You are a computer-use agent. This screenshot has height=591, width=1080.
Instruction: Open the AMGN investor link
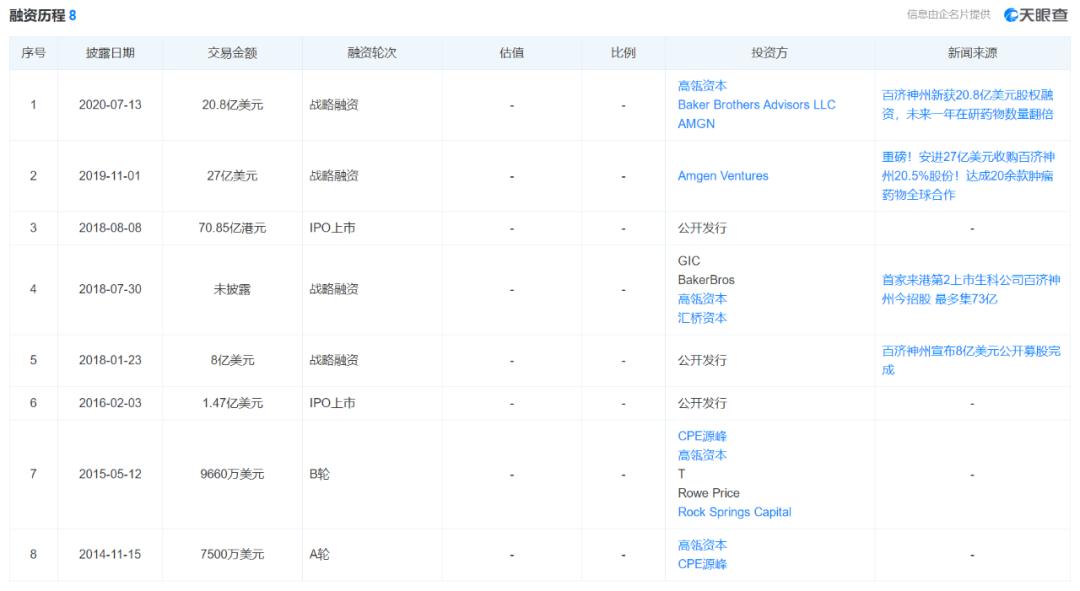click(x=696, y=124)
